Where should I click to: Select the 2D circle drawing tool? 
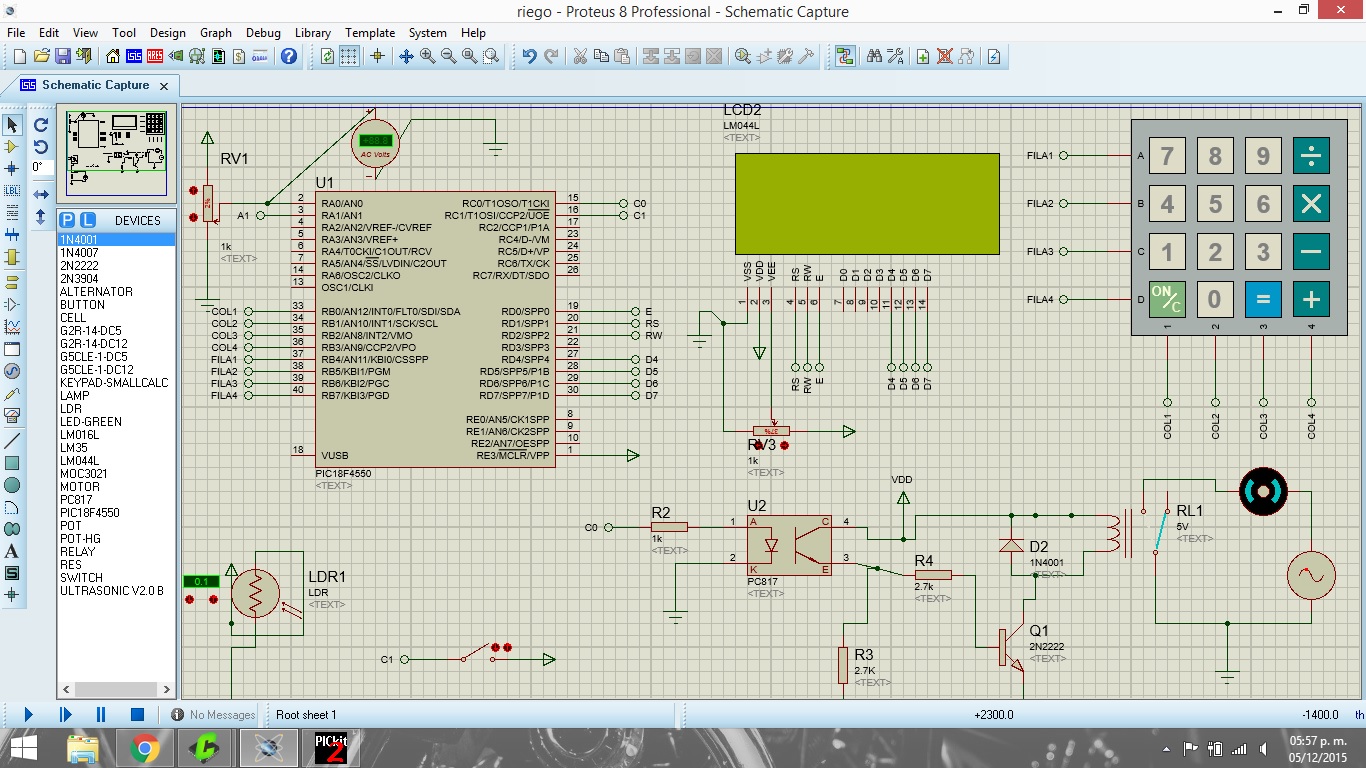tap(12, 485)
